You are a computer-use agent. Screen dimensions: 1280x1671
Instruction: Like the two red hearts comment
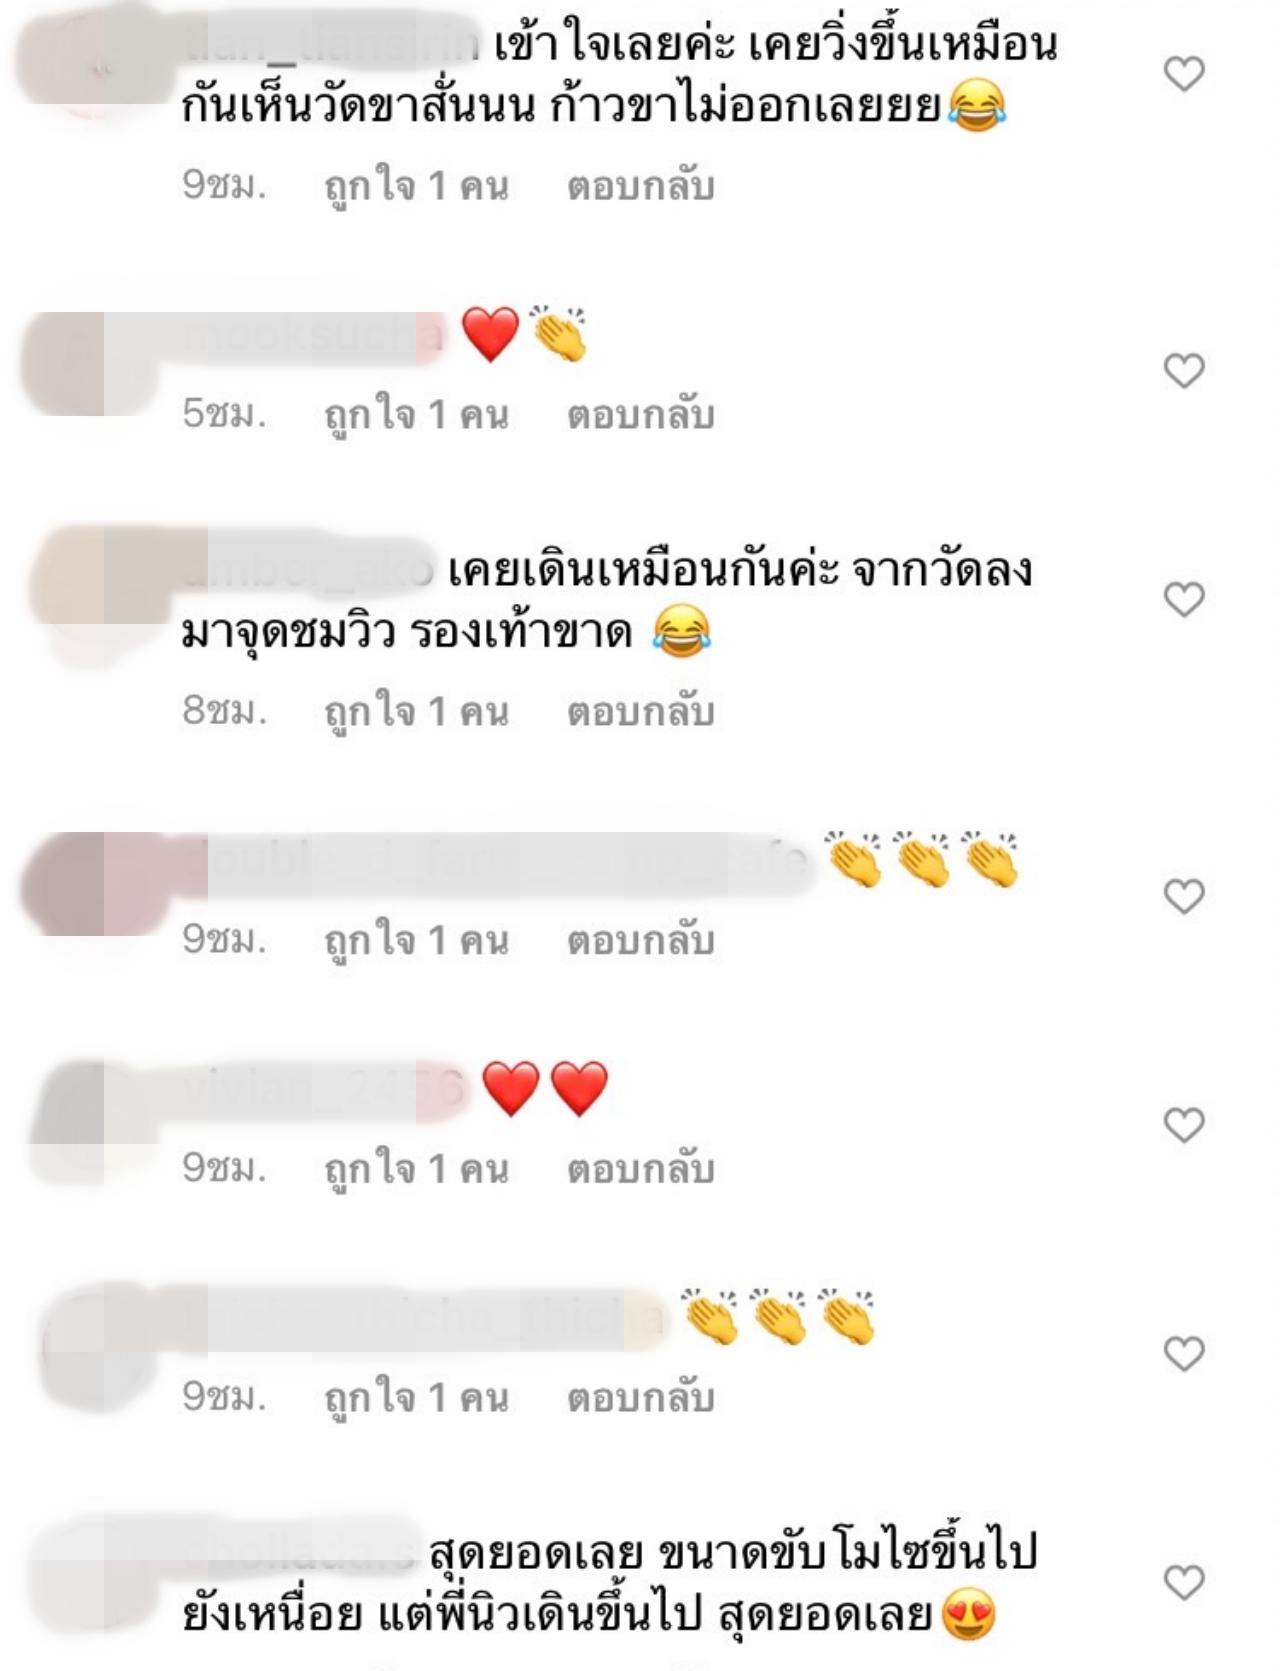(1184, 1125)
